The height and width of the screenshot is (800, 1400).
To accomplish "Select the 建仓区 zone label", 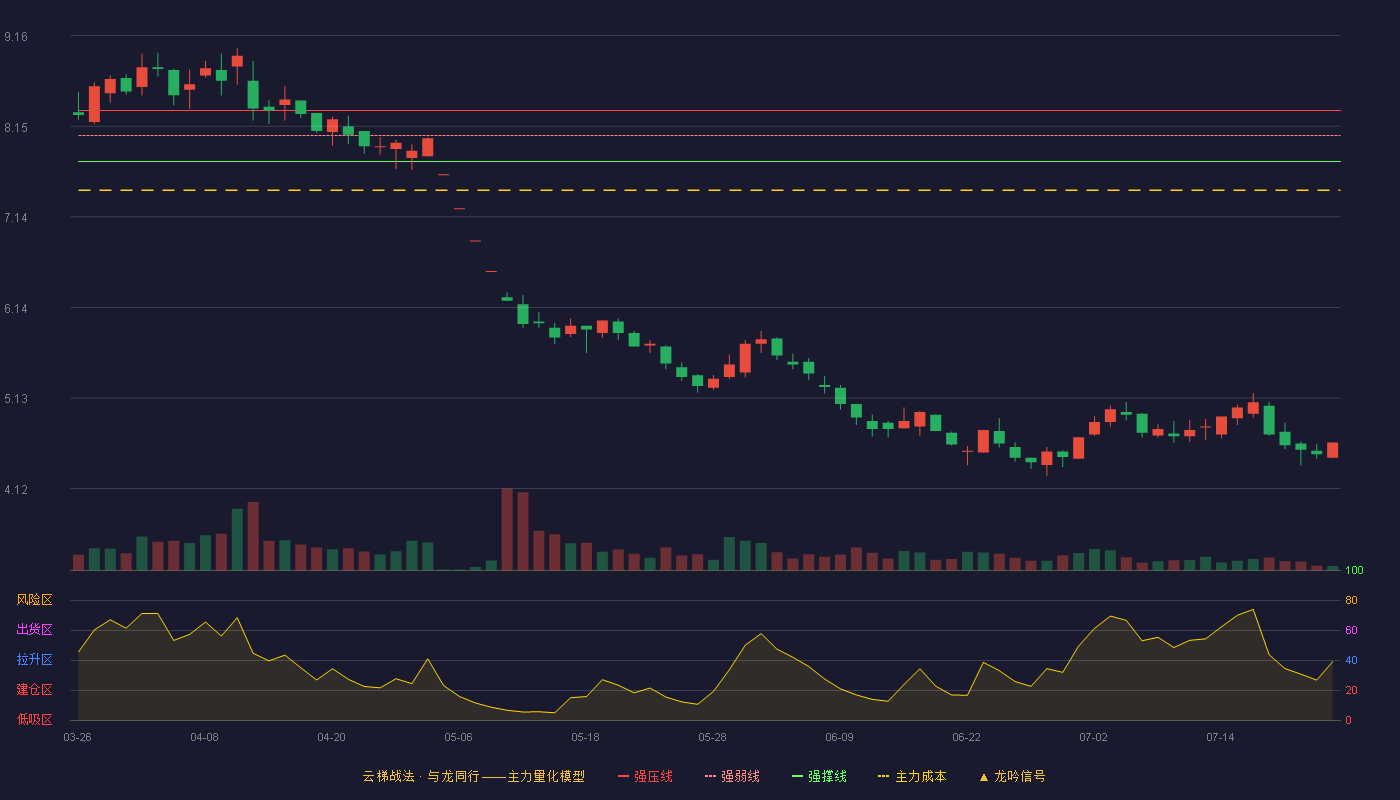I will pyautogui.click(x=34, y=690).
